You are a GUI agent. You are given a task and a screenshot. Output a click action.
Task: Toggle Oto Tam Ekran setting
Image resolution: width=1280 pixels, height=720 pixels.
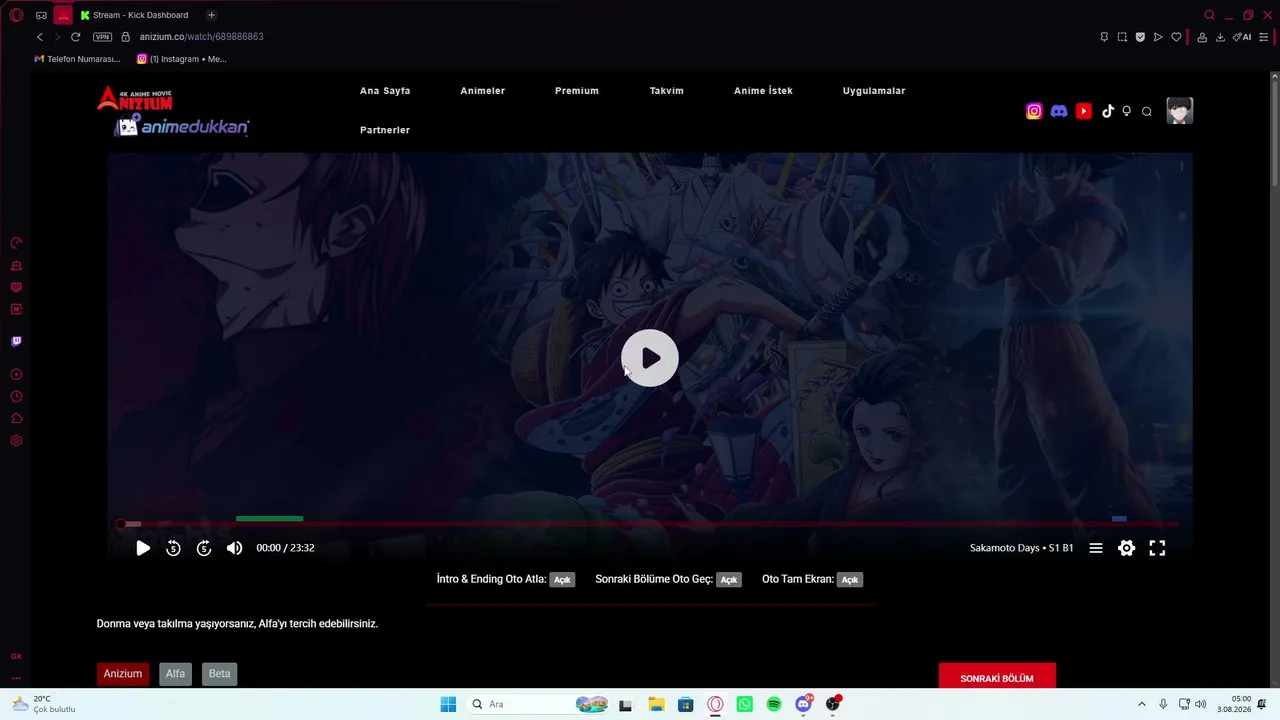coord(850,580)
